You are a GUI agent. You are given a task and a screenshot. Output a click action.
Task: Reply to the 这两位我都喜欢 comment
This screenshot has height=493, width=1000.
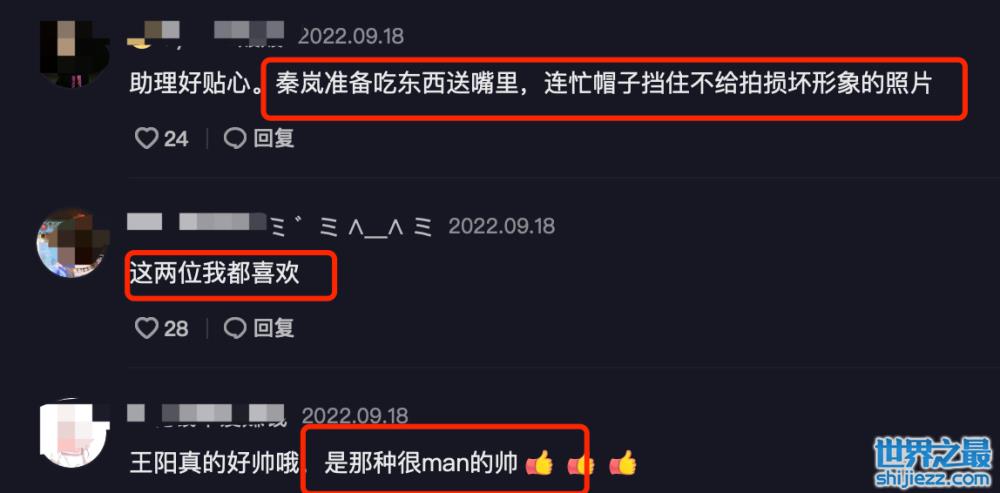259,328
